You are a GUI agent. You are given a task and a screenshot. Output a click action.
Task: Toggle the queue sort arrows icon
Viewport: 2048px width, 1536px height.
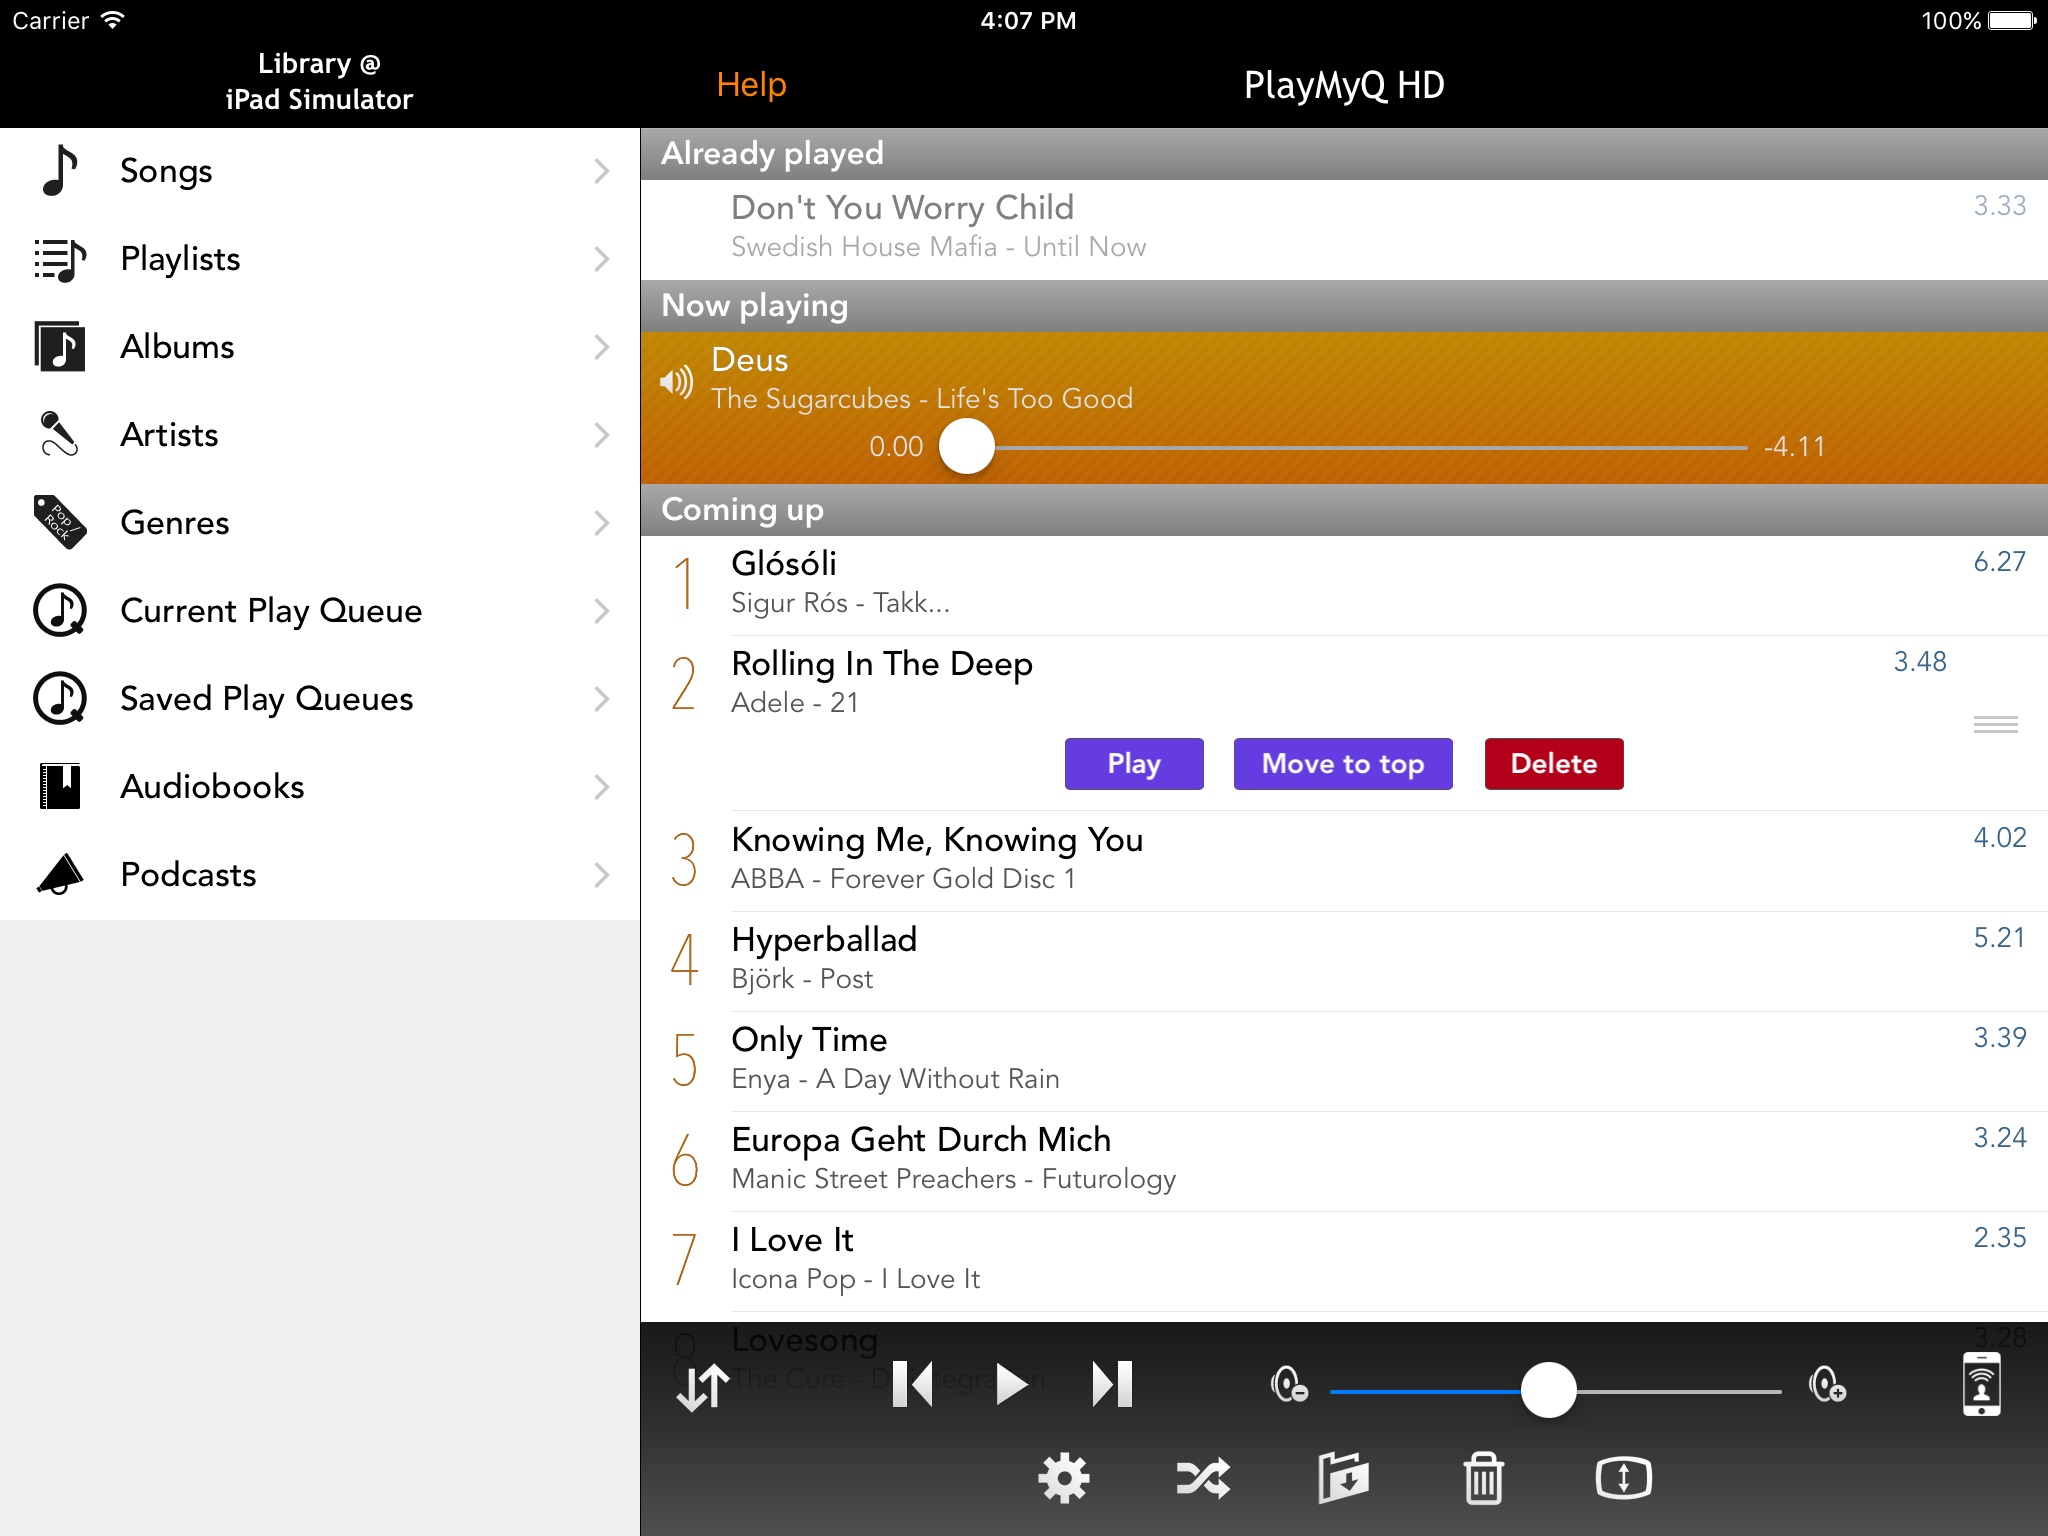pyautogui.click(x=702, y=1388)
